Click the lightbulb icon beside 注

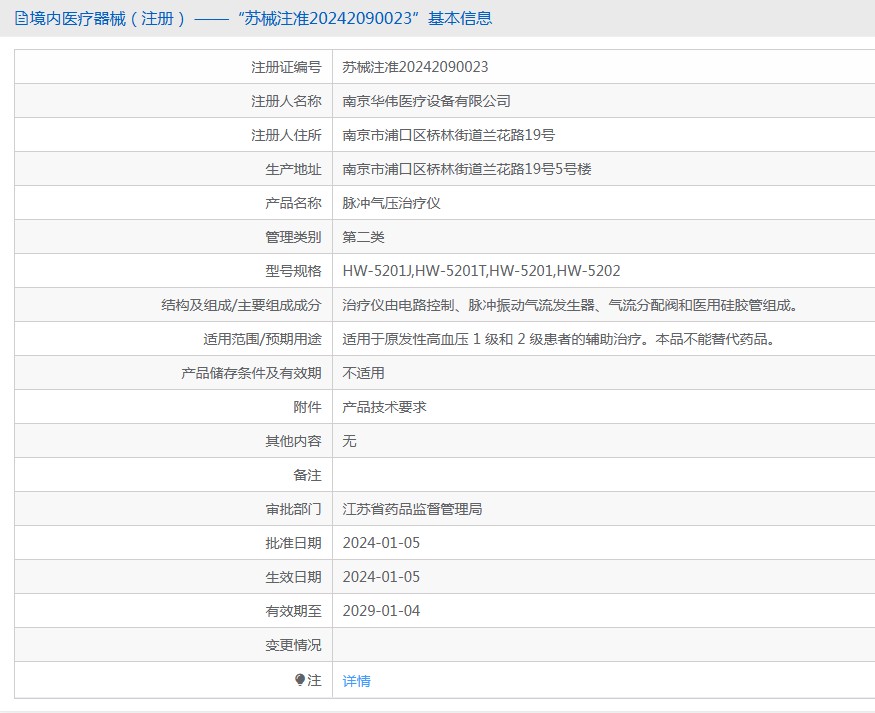click(300, 680)
